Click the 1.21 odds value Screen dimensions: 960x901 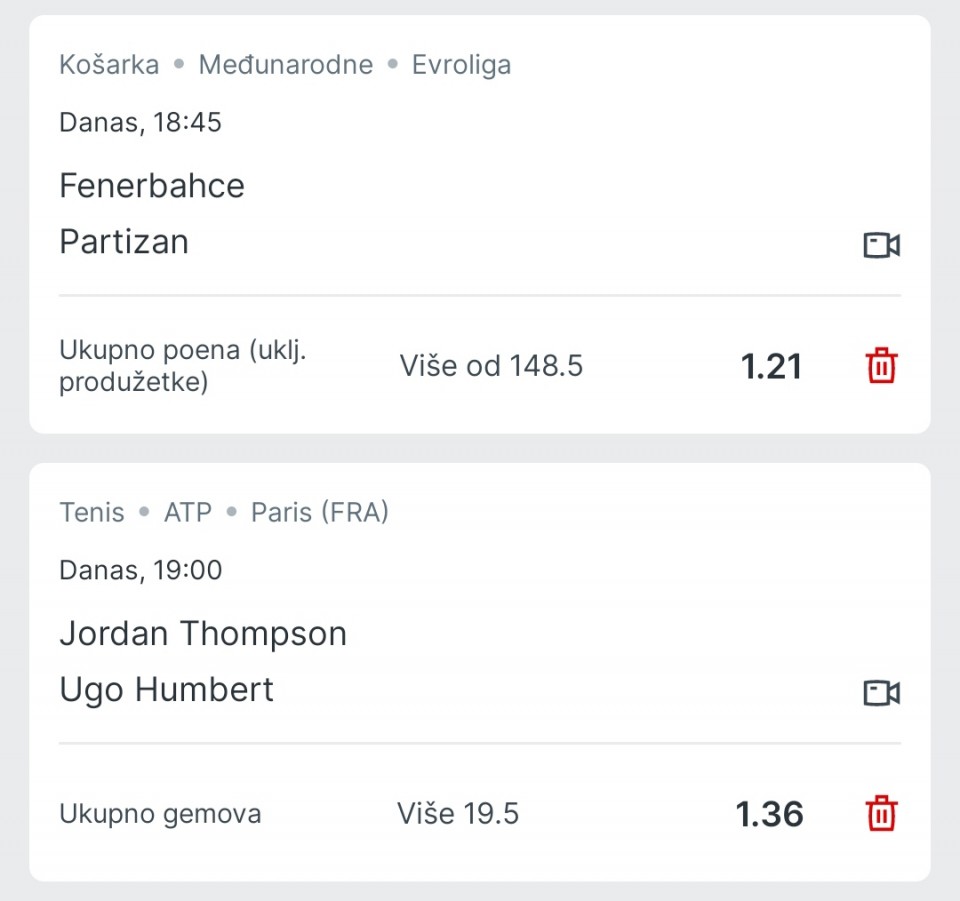[771, 367]
